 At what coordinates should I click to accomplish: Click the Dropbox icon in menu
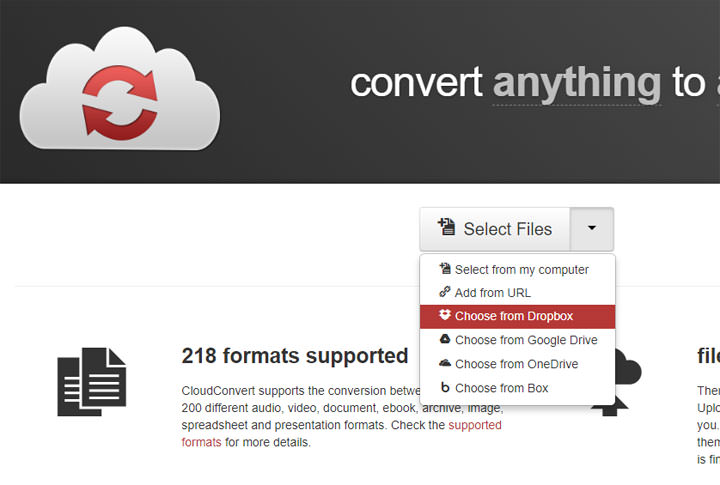[x=444, y=315]
